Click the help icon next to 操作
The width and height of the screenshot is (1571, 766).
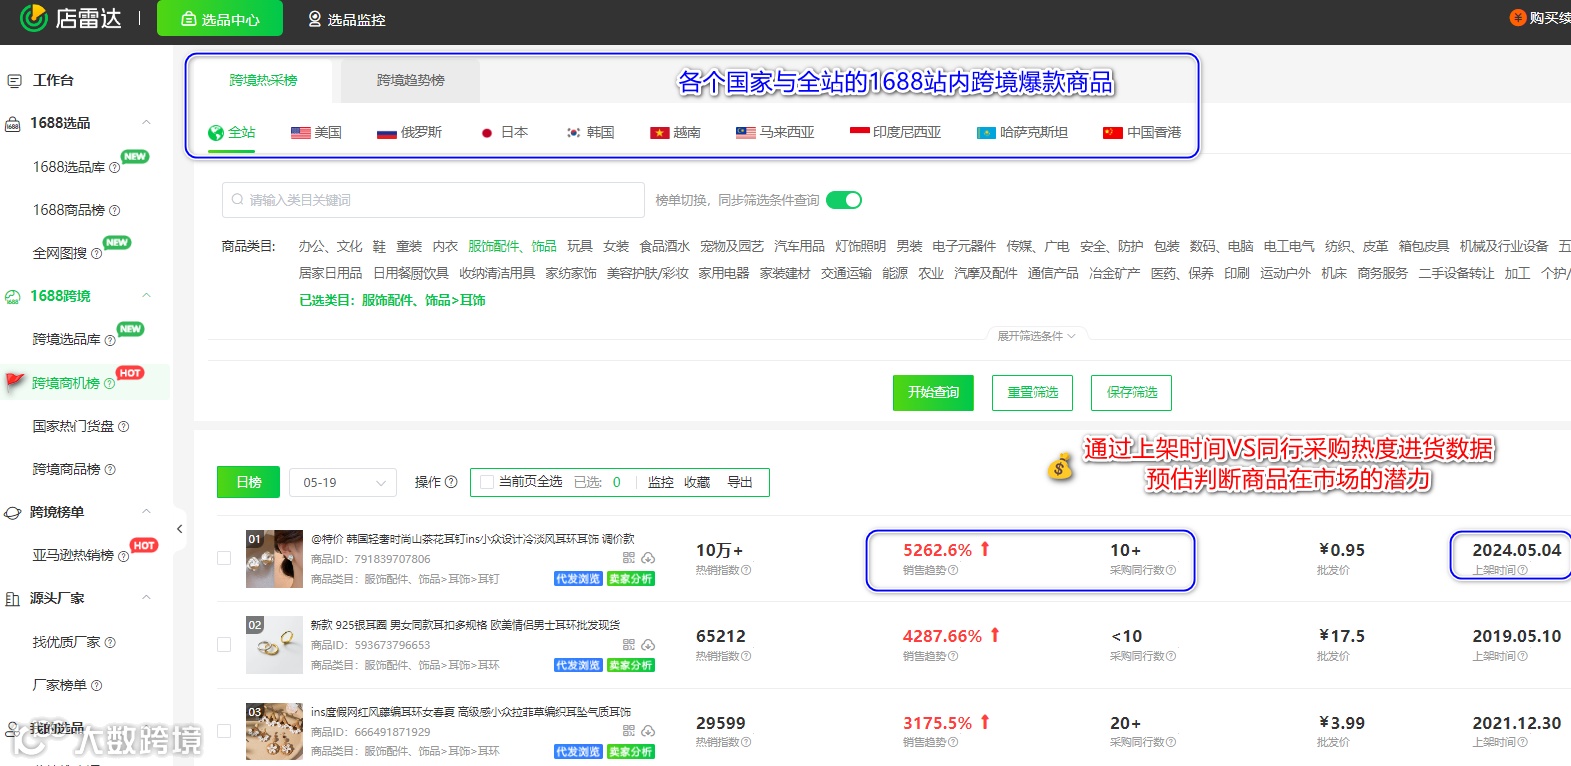[451, 482]
